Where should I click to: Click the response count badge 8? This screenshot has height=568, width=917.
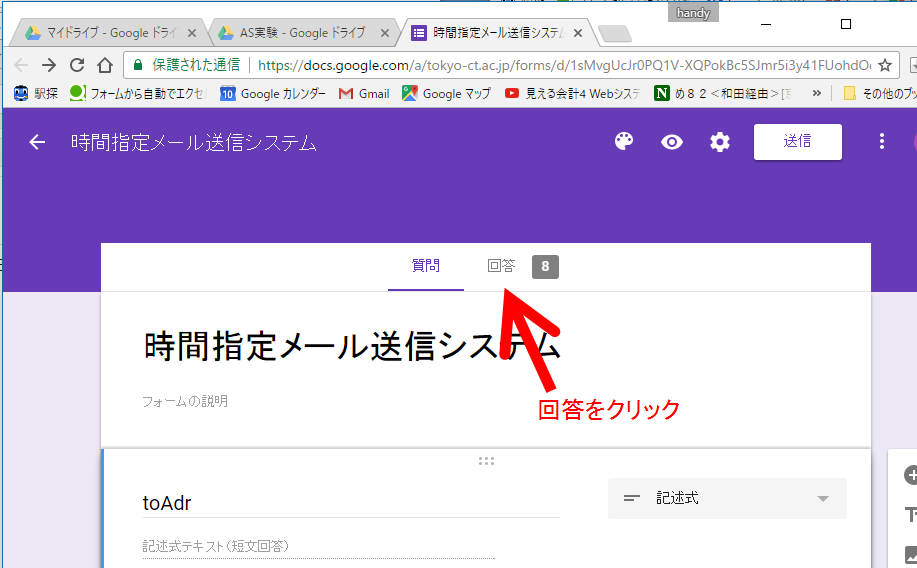click(x=545, y=267)
